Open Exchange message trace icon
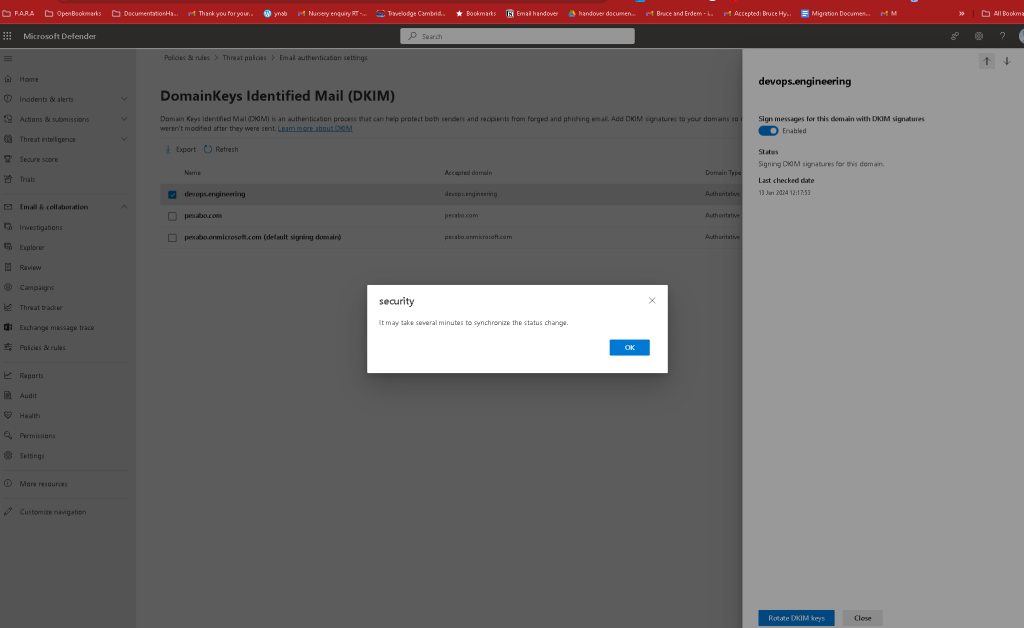The image size is (1024, 628). click(x=8, y=327)
